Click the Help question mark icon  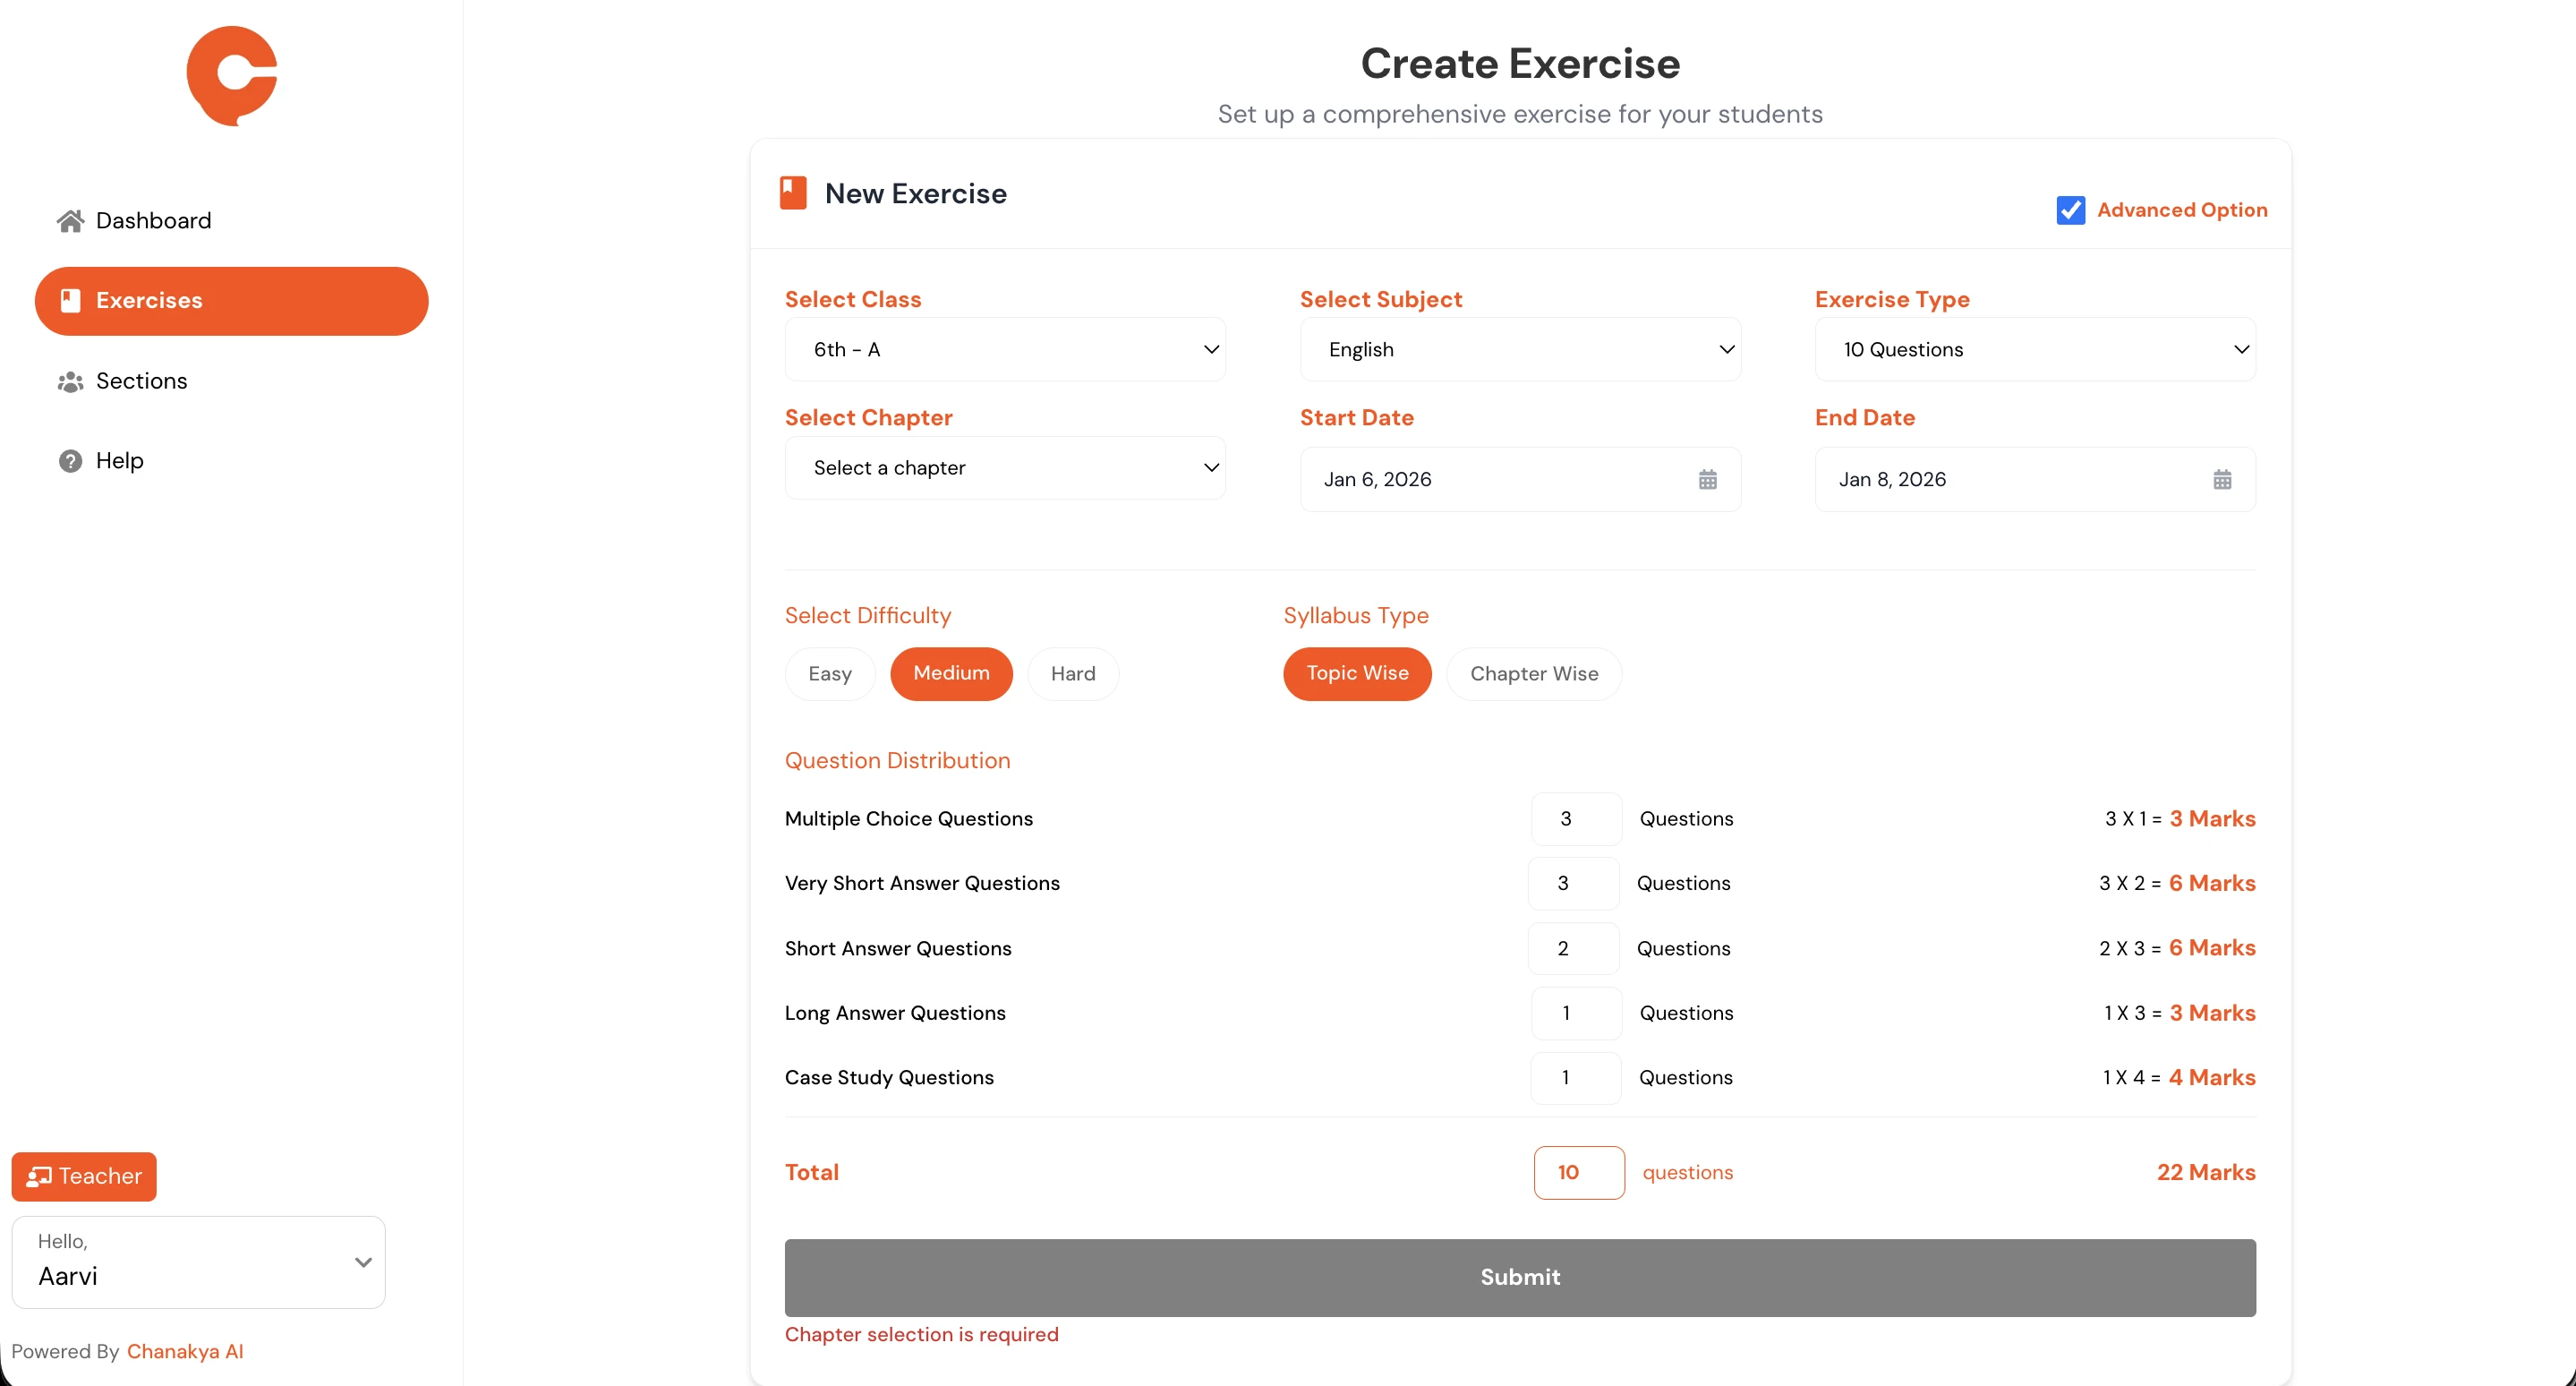click(x=70, y=461)
